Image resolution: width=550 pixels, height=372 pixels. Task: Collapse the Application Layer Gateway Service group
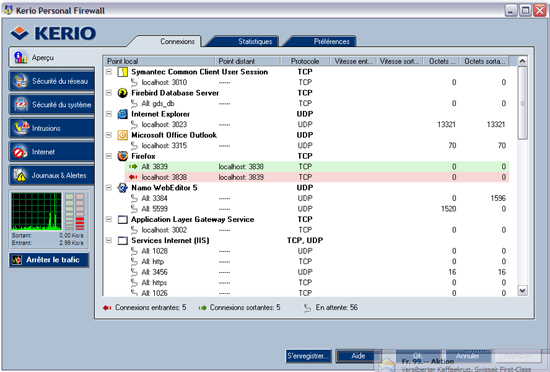109,219
